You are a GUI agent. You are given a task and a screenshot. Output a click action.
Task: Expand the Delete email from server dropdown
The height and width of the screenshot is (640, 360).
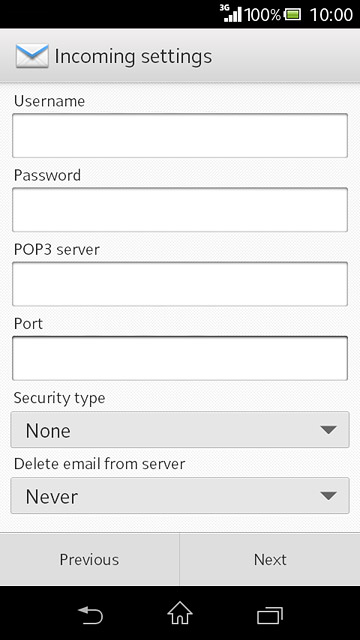click(x=180, y=496)
